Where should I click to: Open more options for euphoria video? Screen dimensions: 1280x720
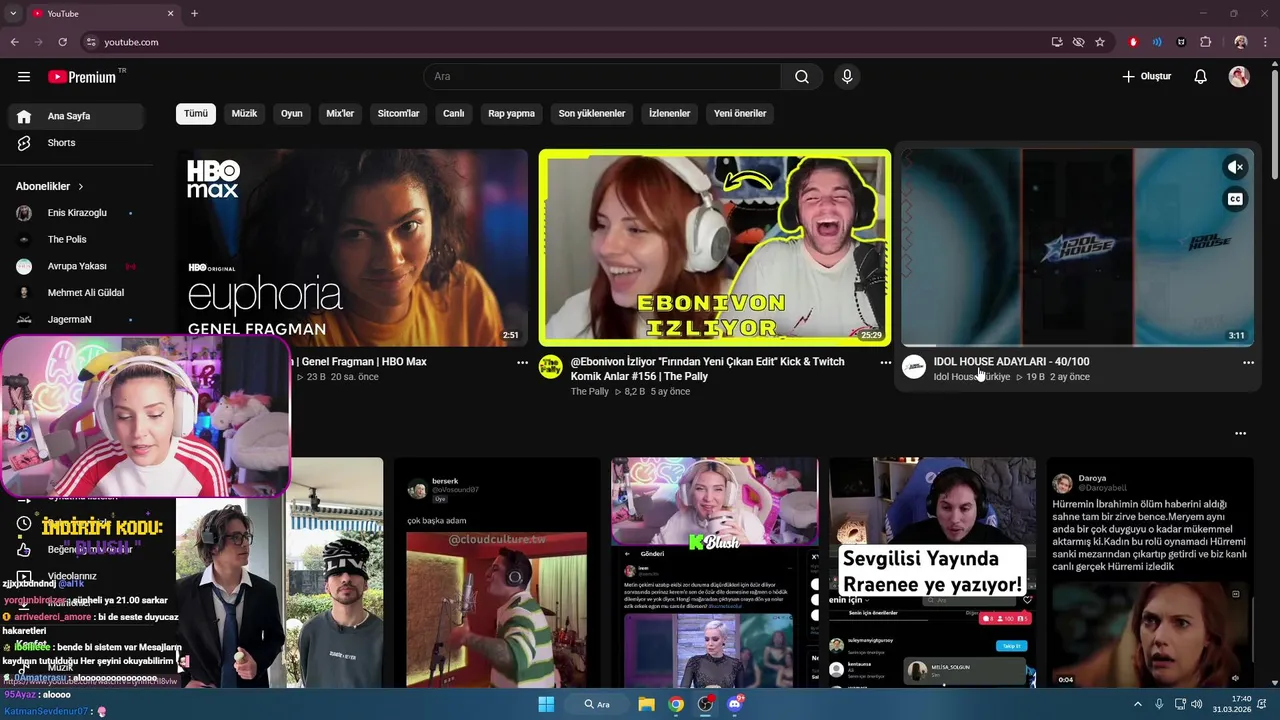pyautogui.click(x=522, y=363)
